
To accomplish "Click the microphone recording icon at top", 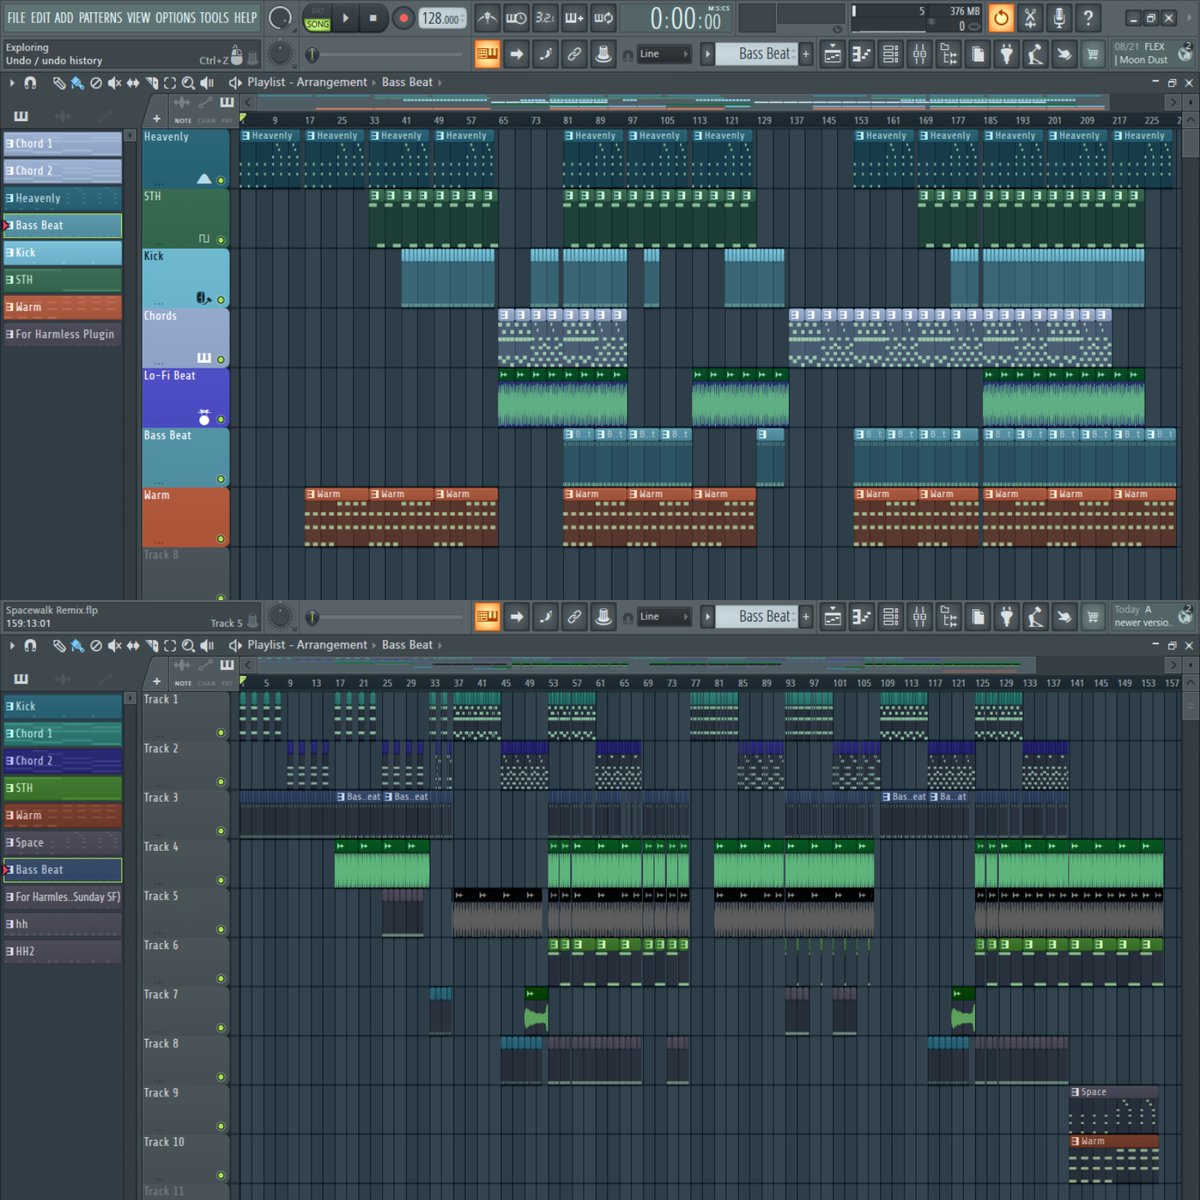I will 1059,18.
